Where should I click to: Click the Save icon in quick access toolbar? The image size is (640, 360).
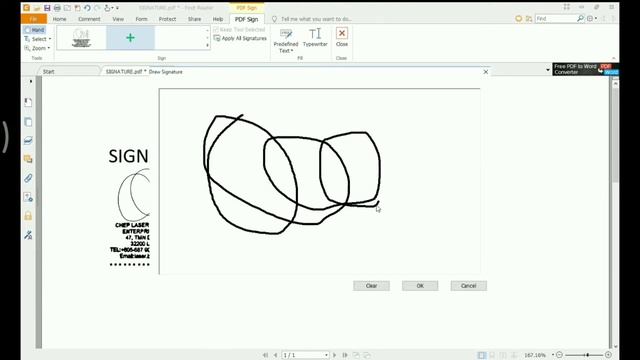click(x=47, y=8)
